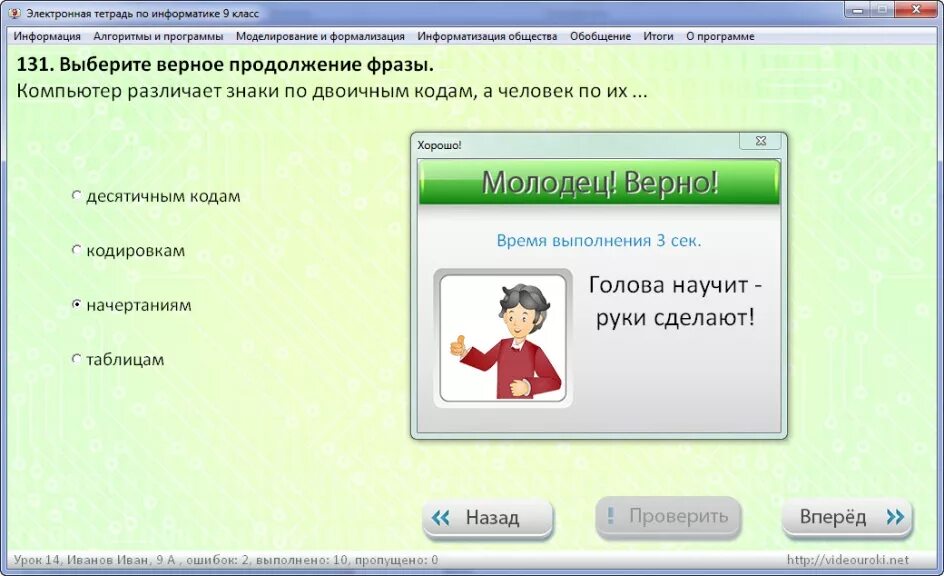Select the десятичным кодам answer option
This screenshot has width=944, height=576.
pos(155,196)
